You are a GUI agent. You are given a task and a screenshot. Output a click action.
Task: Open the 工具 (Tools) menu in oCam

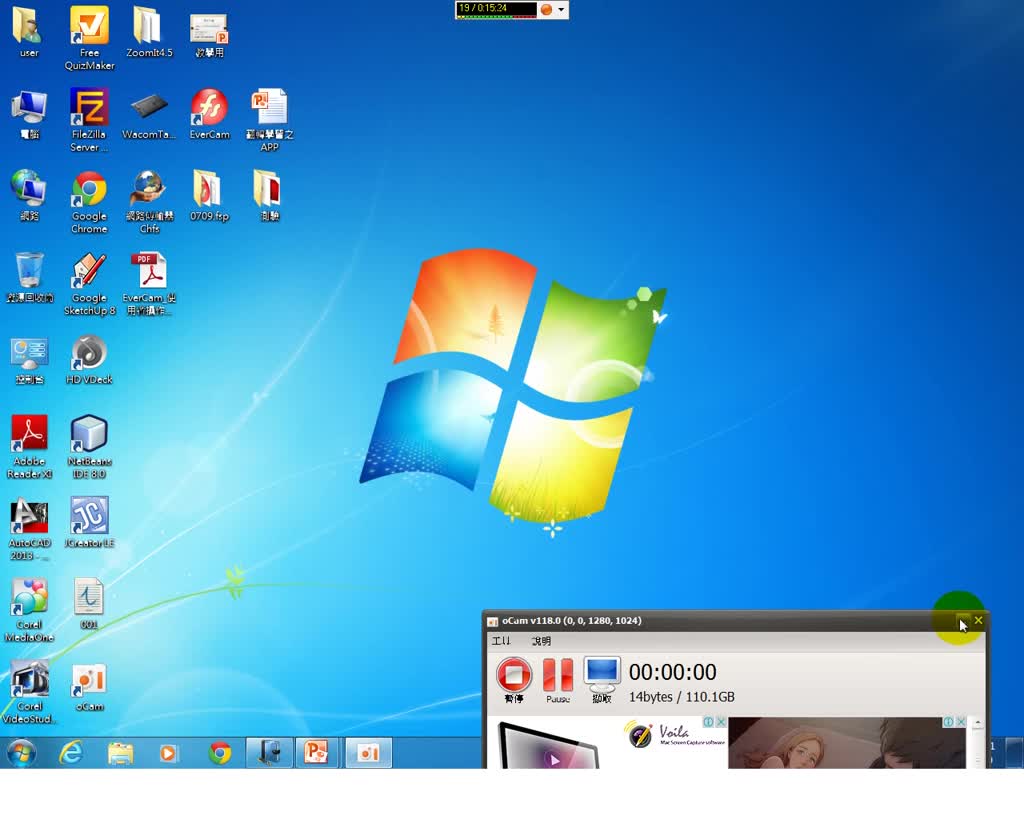(x=502, y=641)
